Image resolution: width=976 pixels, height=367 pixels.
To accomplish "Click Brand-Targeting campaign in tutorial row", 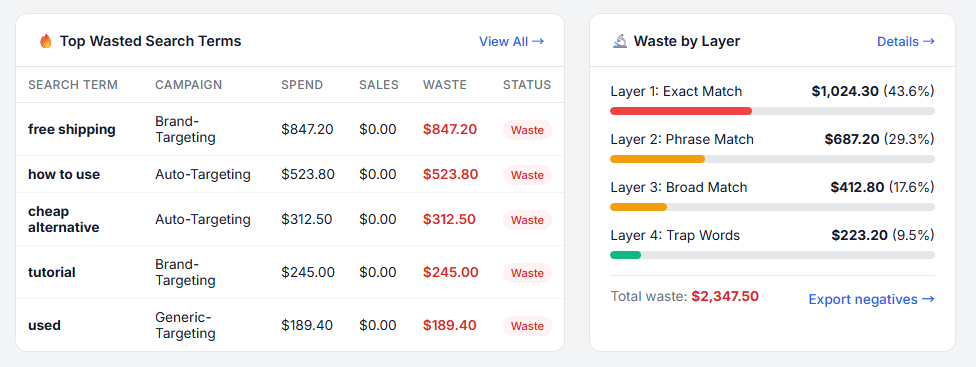I will point(185,272).
